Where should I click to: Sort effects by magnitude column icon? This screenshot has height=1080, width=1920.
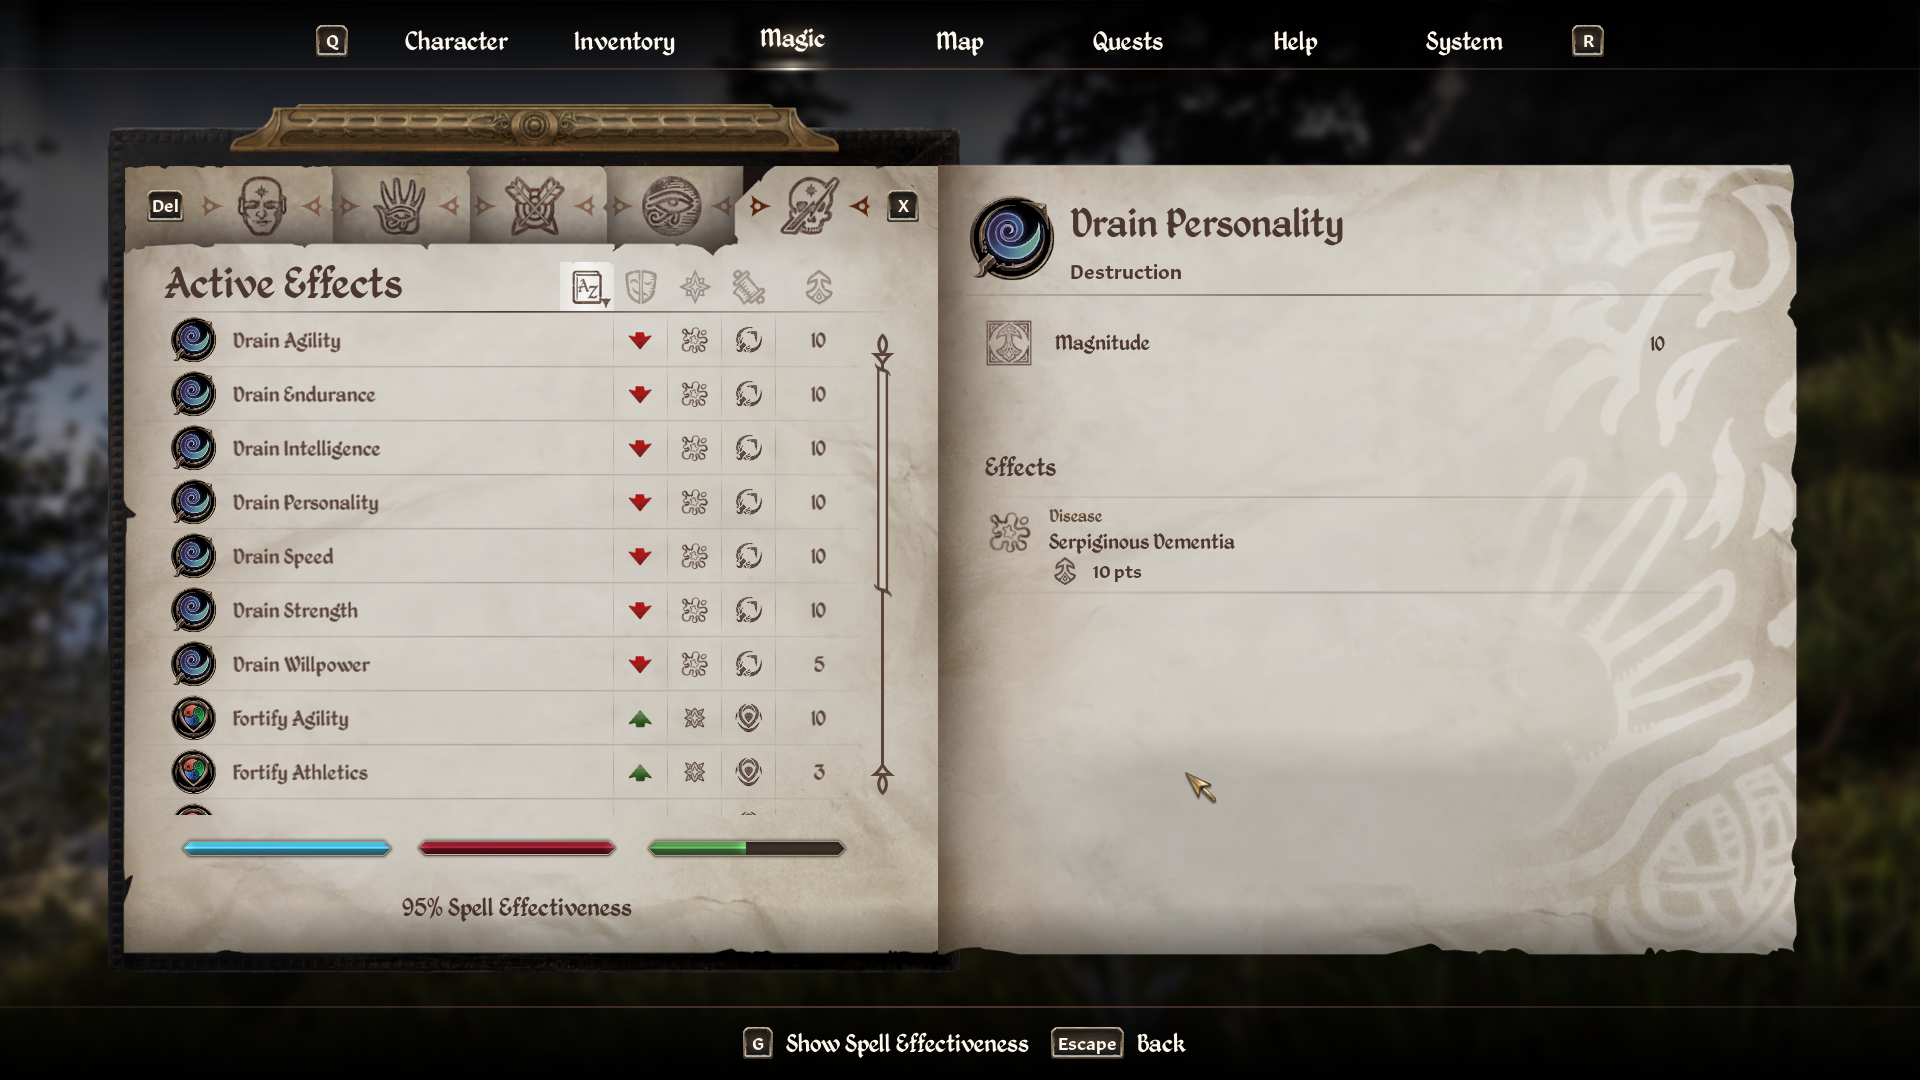(819, 287)
